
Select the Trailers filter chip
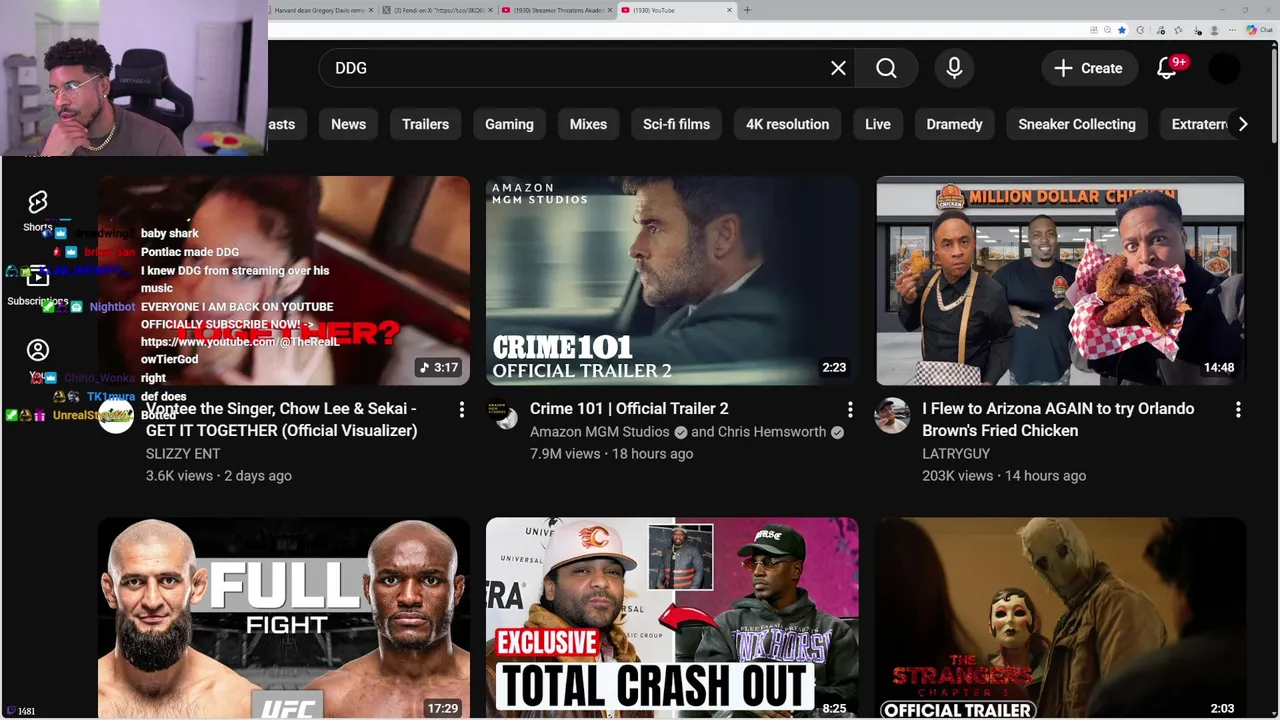click(425, 124)
